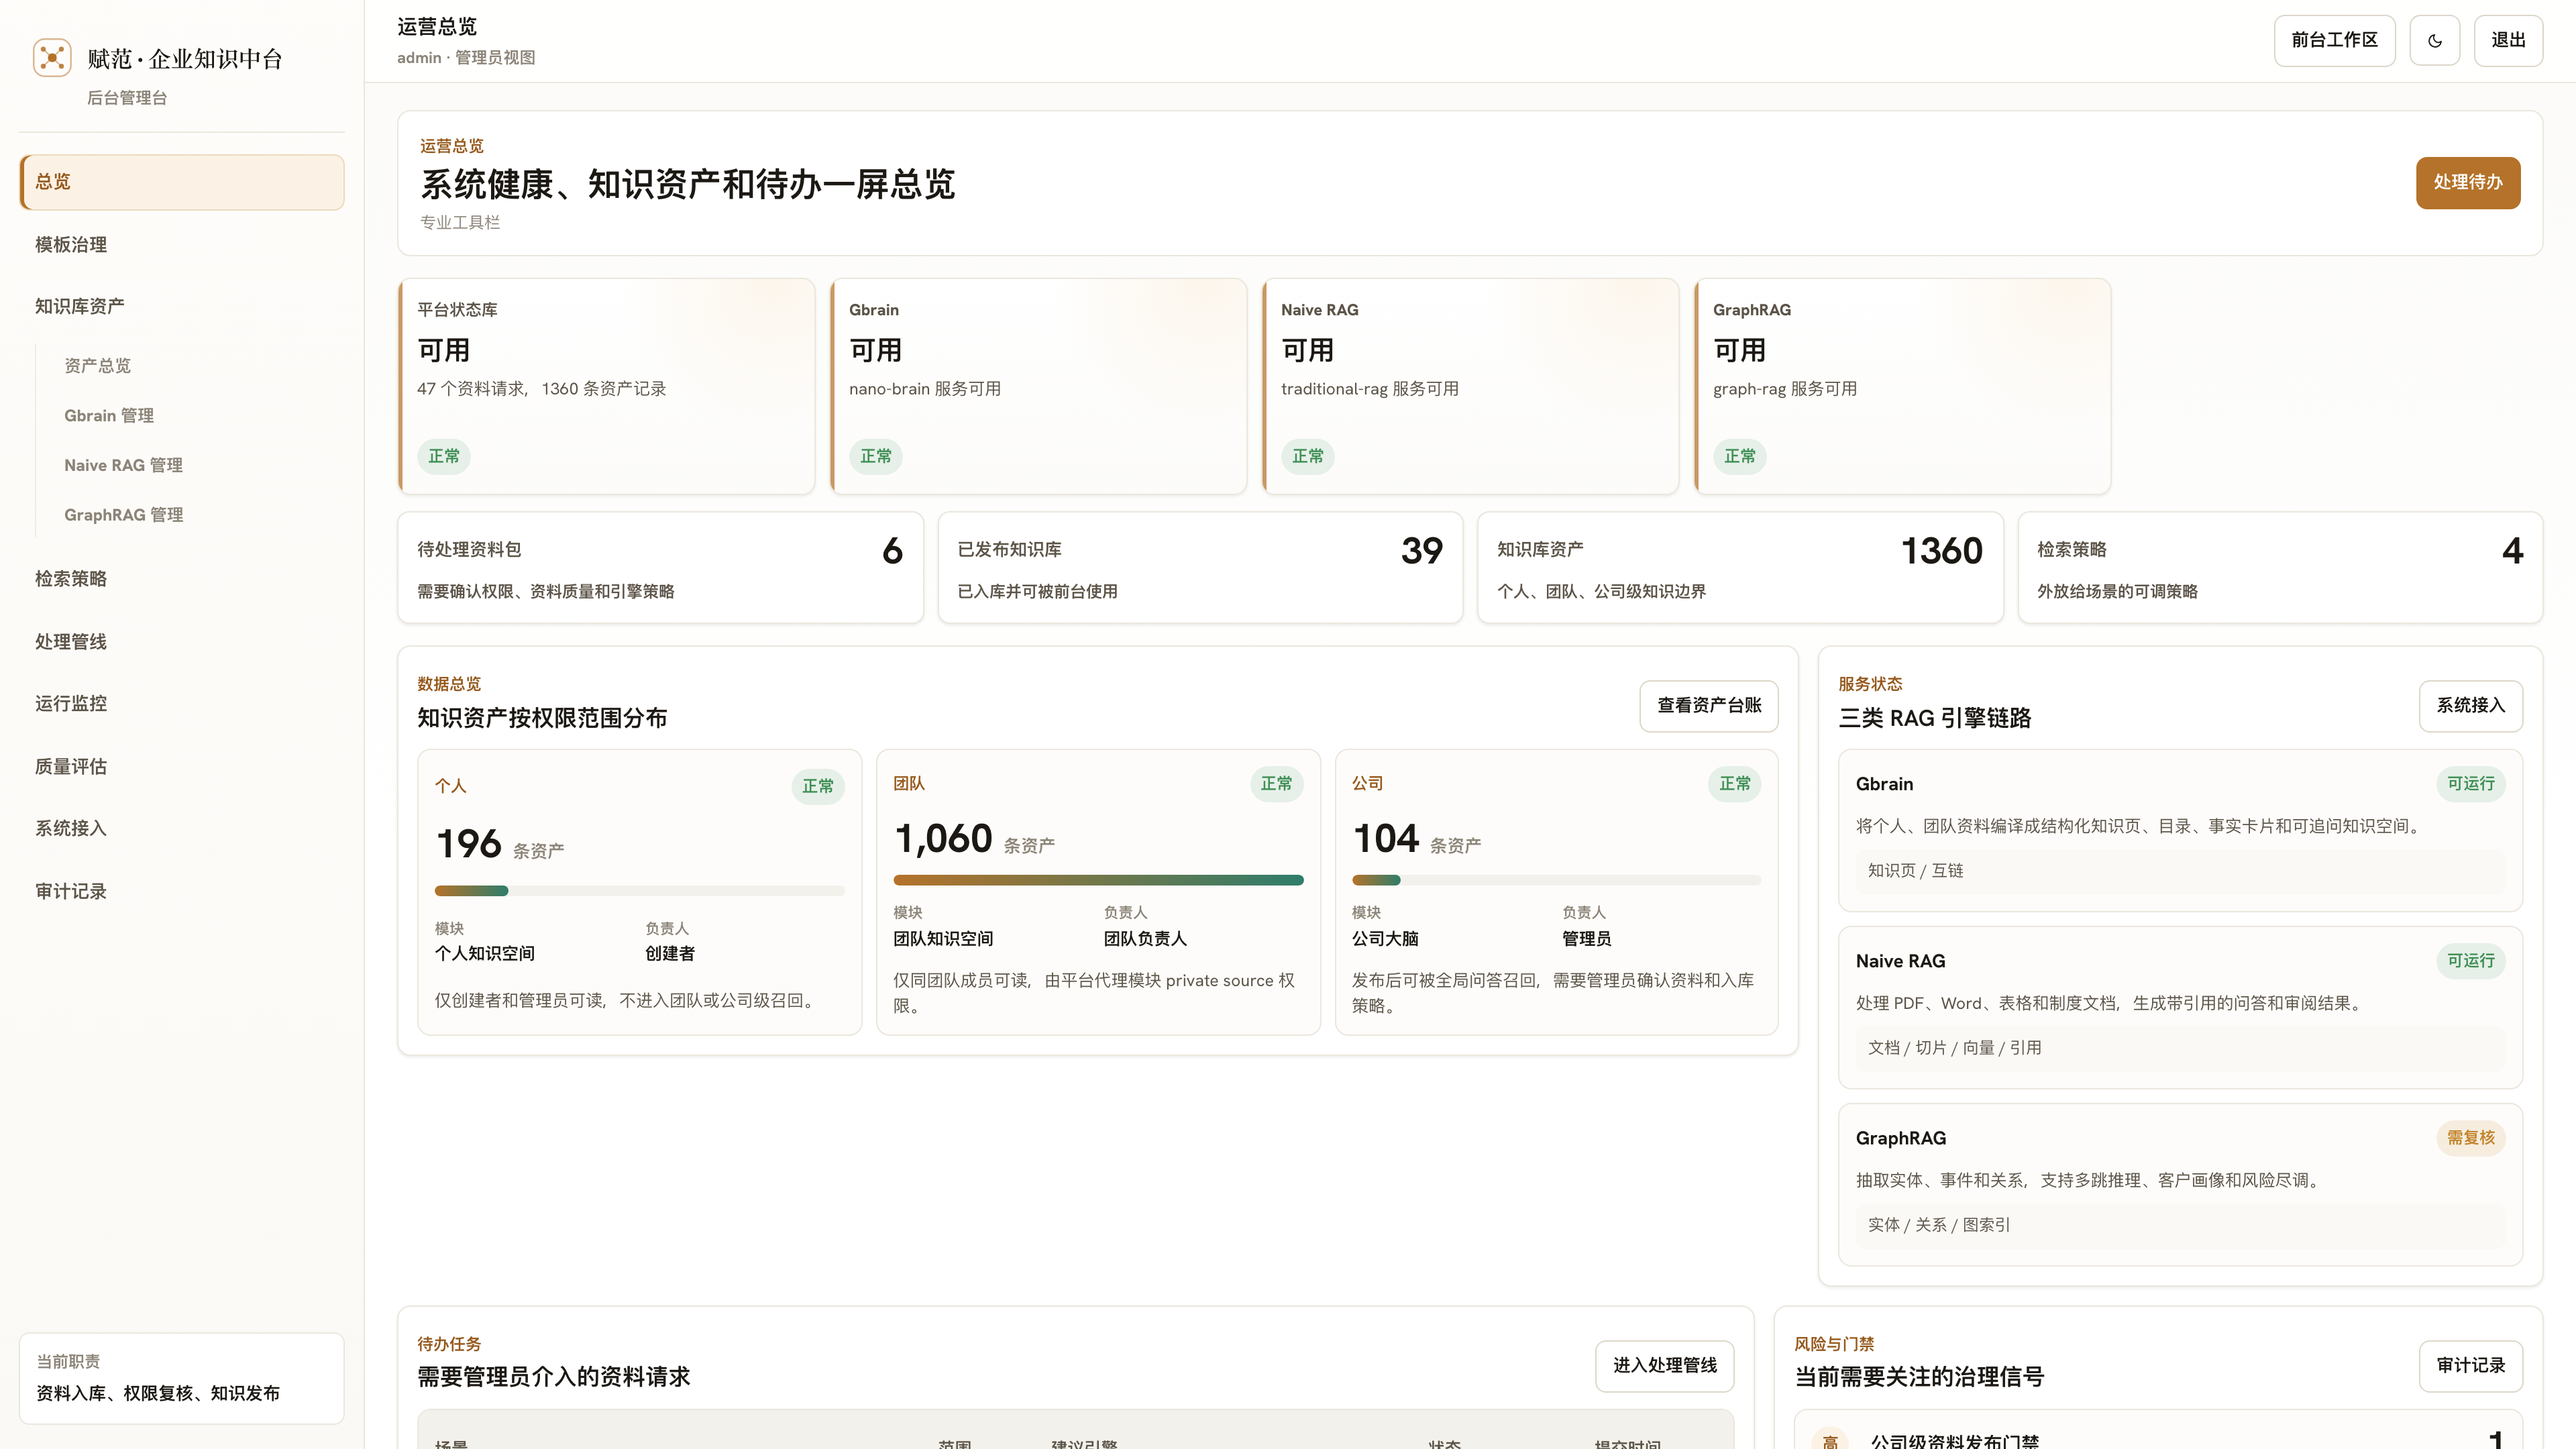The image size is (2576, 1449).
Task: Click the 个人 asset progress bar
Action: tap(639, 891)
